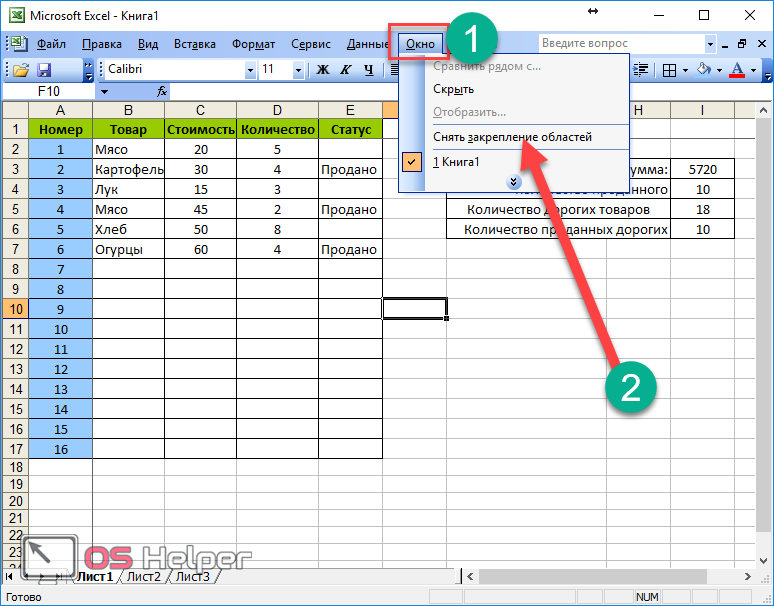Open the font size dropdown for 11
Screen dimensions: 774x606
tap(298, 70)
